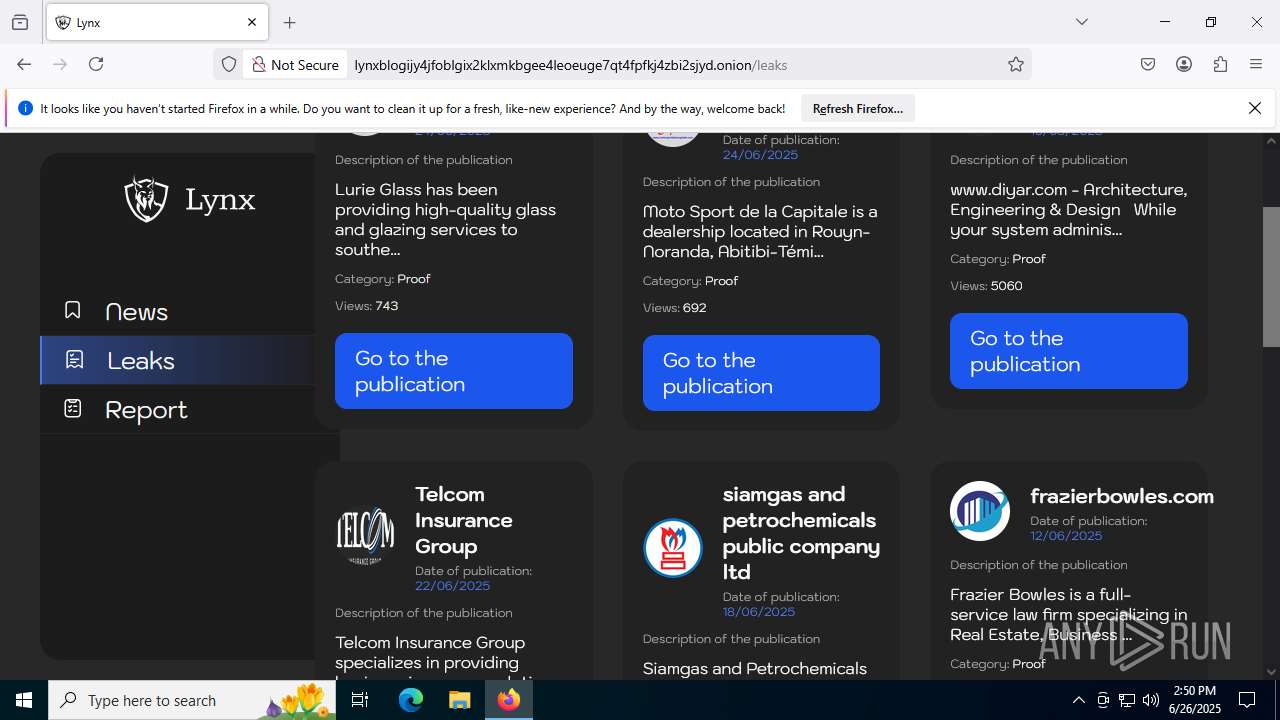Open the Extensions panel
Screen dimensions: 1280x720
pos(1220,64)
